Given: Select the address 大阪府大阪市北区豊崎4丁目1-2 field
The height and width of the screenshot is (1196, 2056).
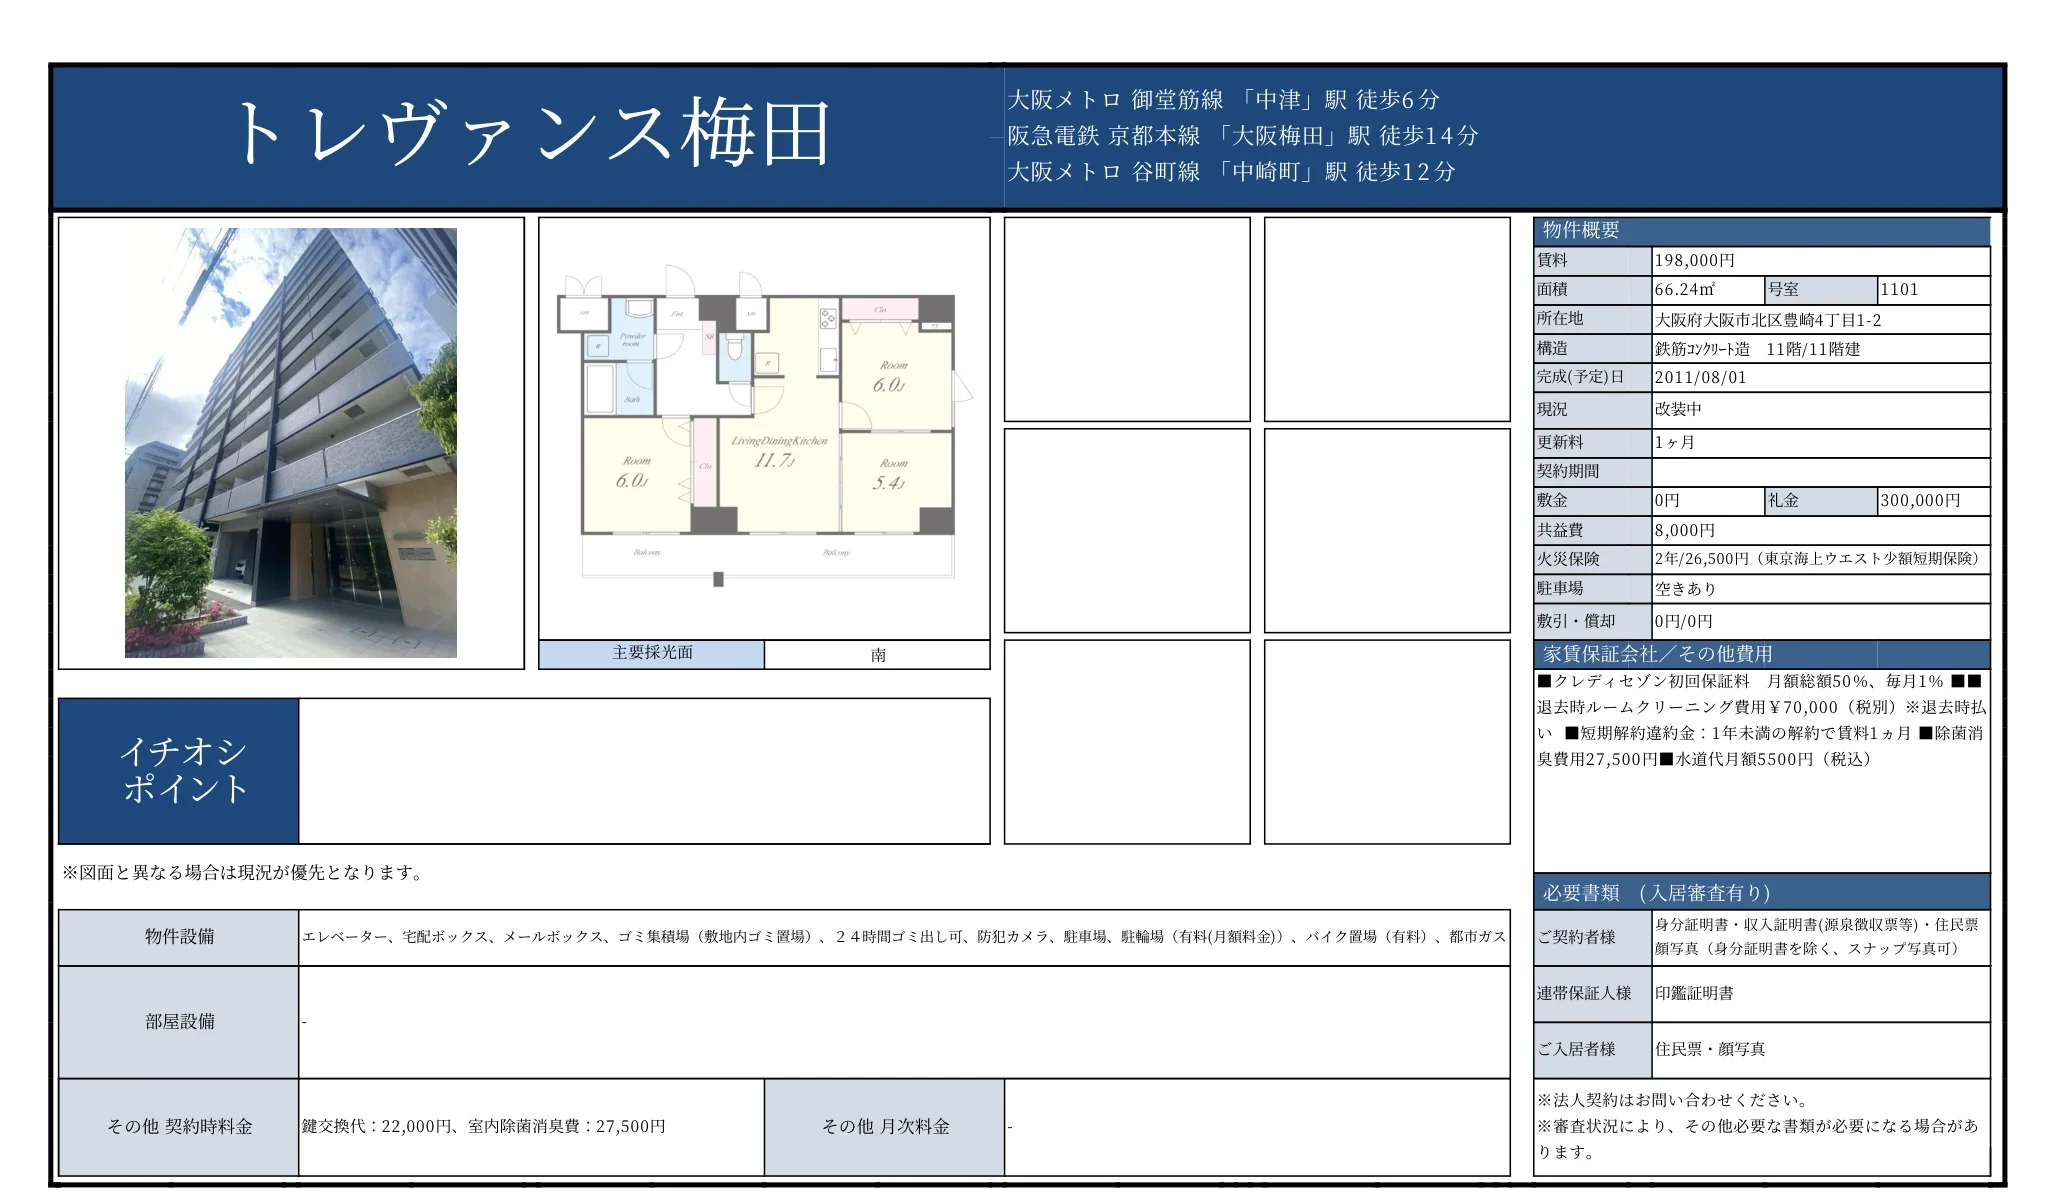Looking at the screenshot, I should coord(1820,320).
